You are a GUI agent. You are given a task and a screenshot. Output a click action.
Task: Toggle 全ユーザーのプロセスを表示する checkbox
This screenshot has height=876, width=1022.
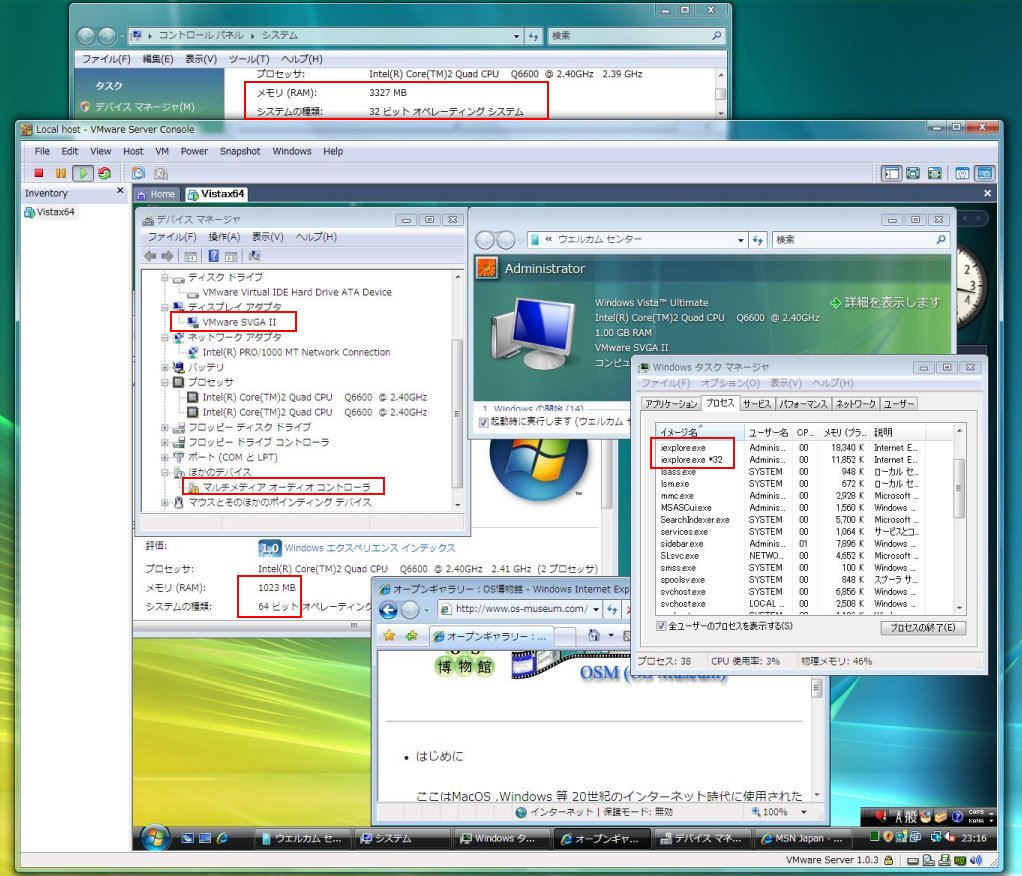[x=661, y=626]
